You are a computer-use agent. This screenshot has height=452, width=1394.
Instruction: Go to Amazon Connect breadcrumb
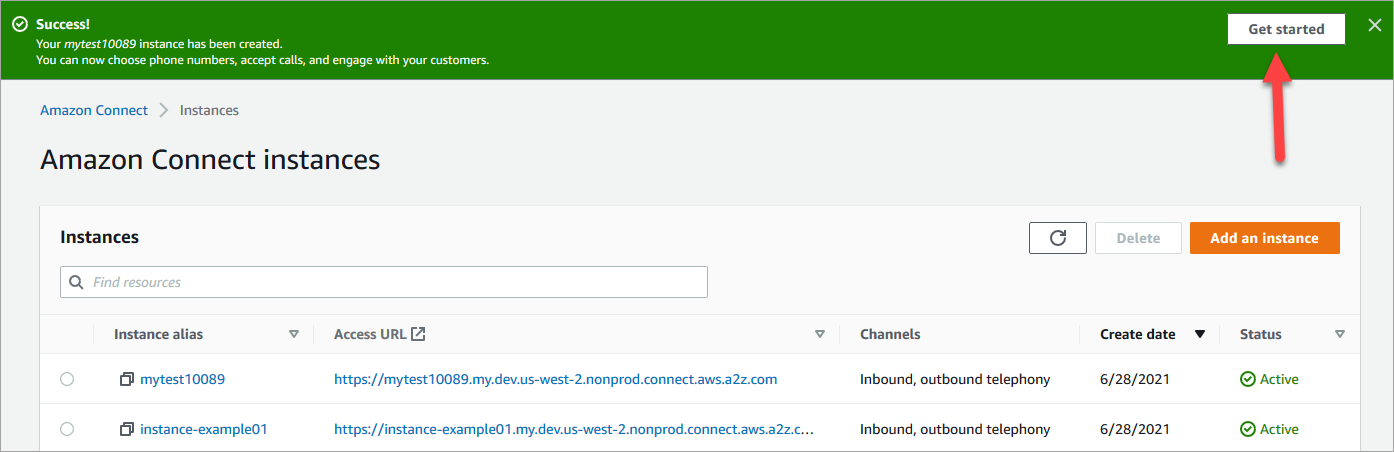[x=94, y=110]
